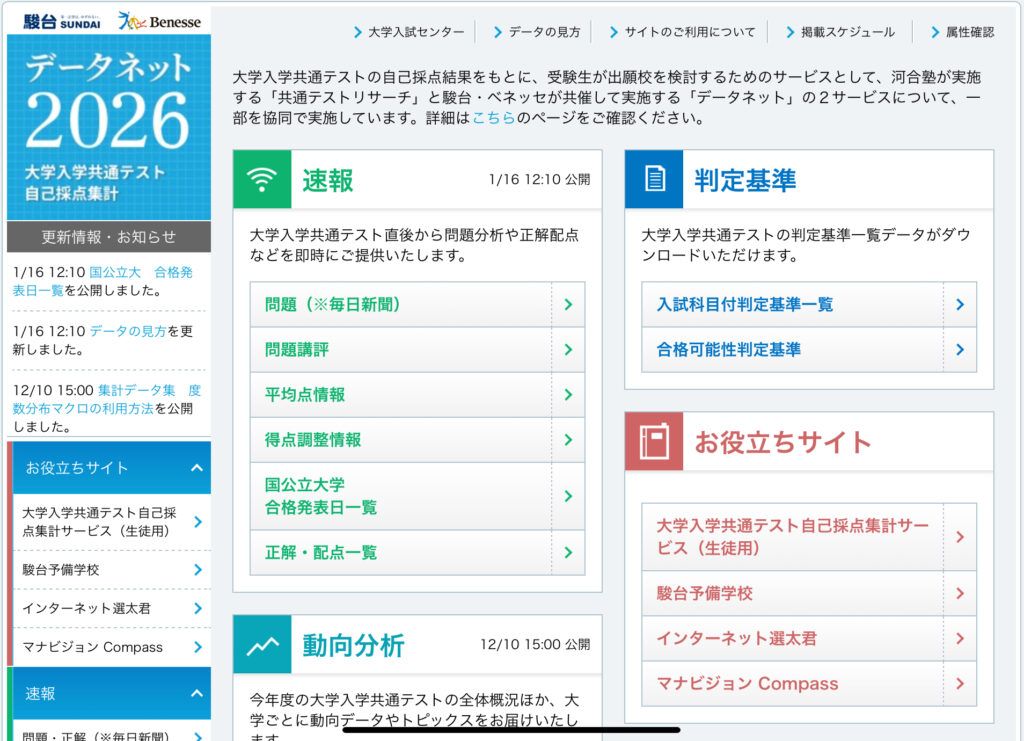Screen dimensions: 1024x741
Task: Click the データネット 2026 banner image
Action: 108,127
